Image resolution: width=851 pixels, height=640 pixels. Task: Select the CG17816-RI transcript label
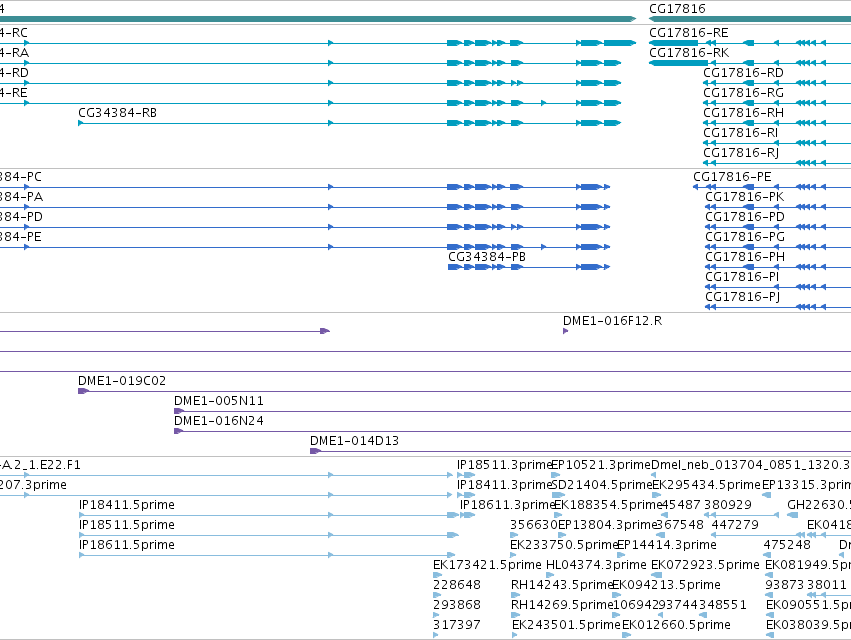[x=741, y=133]
